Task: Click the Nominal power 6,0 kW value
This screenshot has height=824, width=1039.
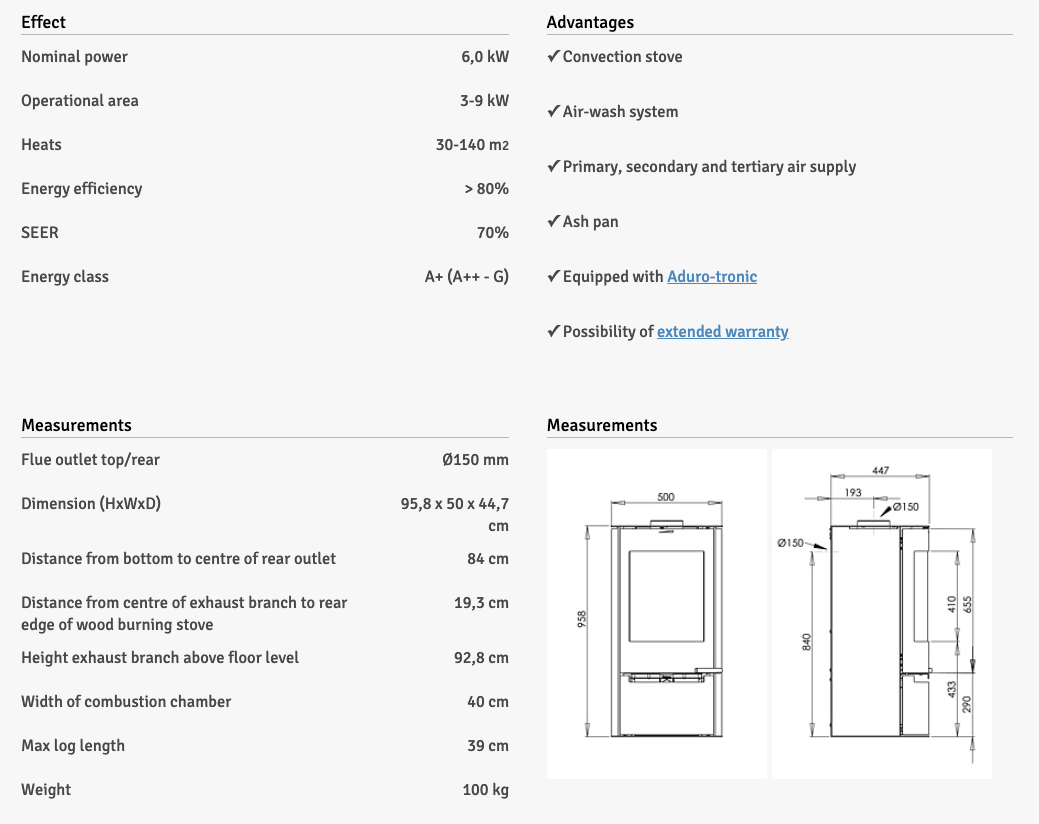Action: 484,57
